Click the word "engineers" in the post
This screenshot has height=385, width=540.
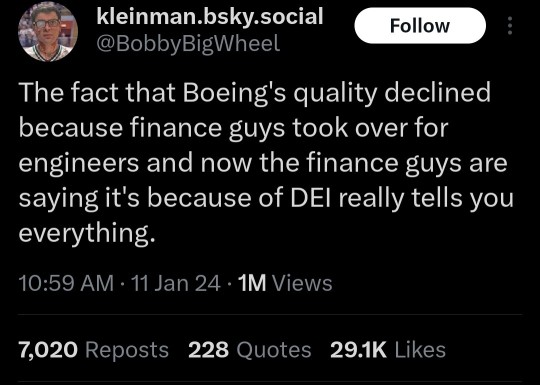tap(79, 164)
